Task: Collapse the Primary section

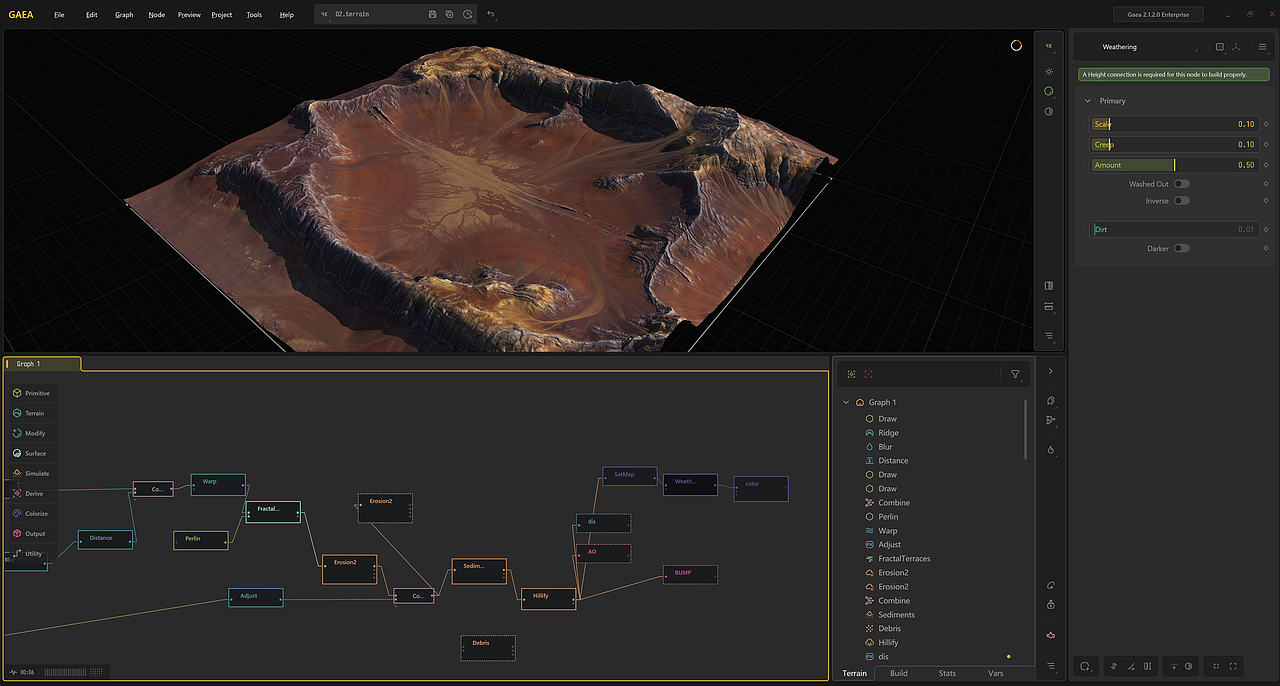Action: pos(1087,101)
